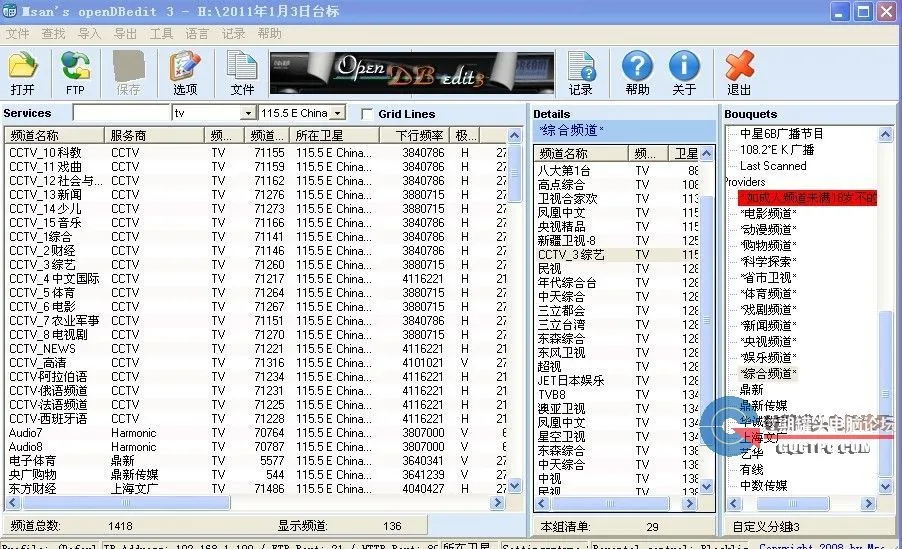Select the 新闻频道 bouquet

[769, 326]
